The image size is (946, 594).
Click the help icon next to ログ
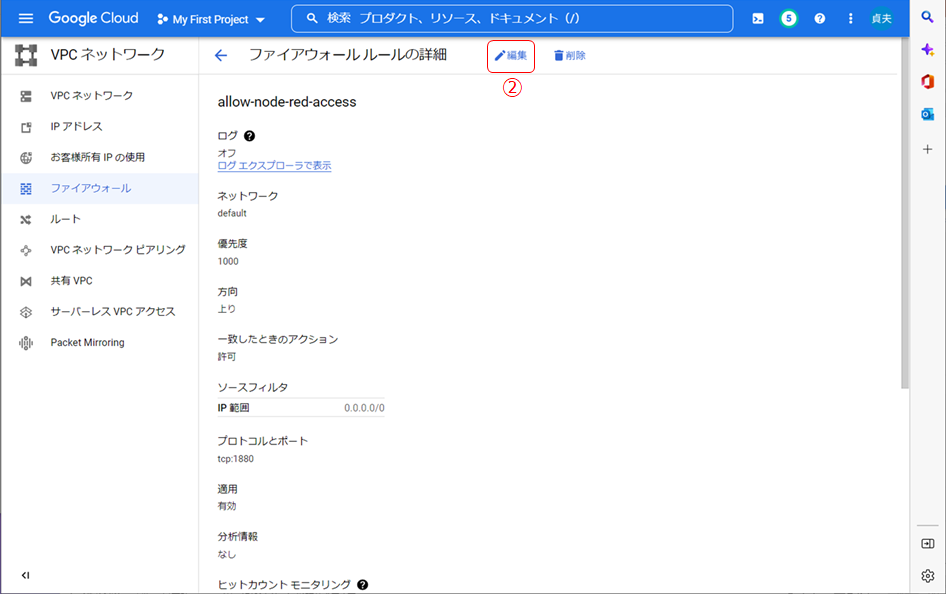249,136
